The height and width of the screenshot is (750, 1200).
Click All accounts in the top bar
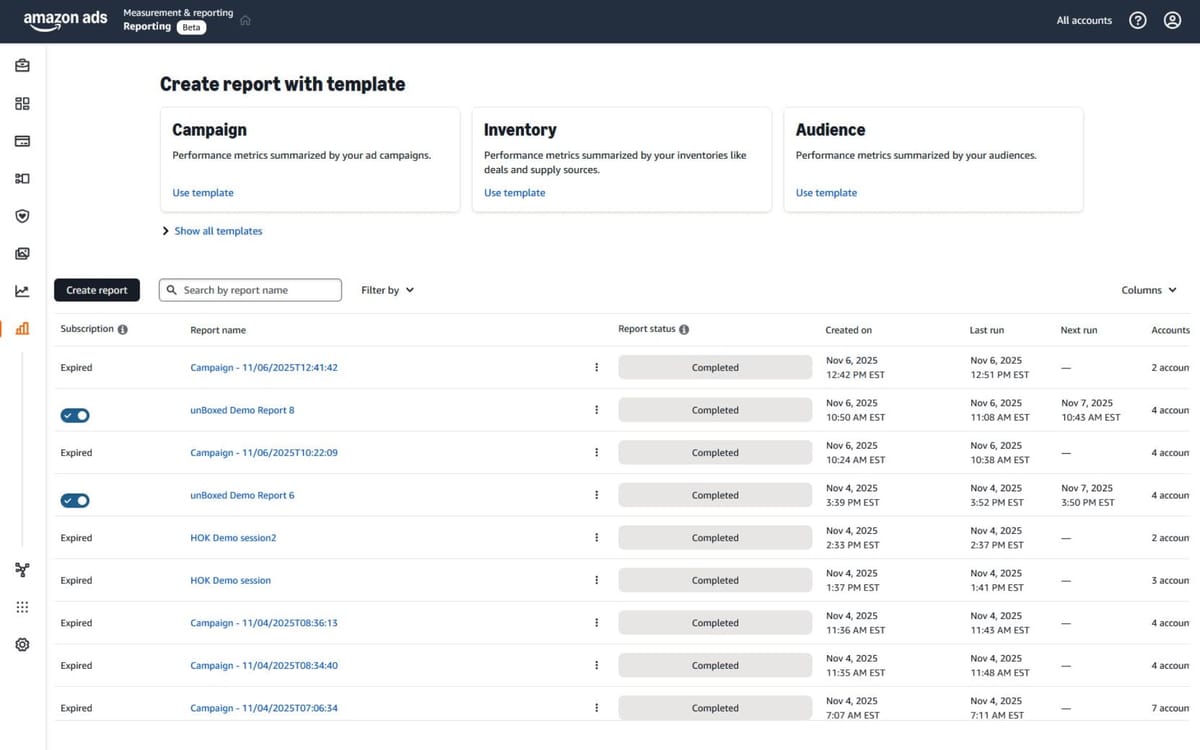(1083, 20)
